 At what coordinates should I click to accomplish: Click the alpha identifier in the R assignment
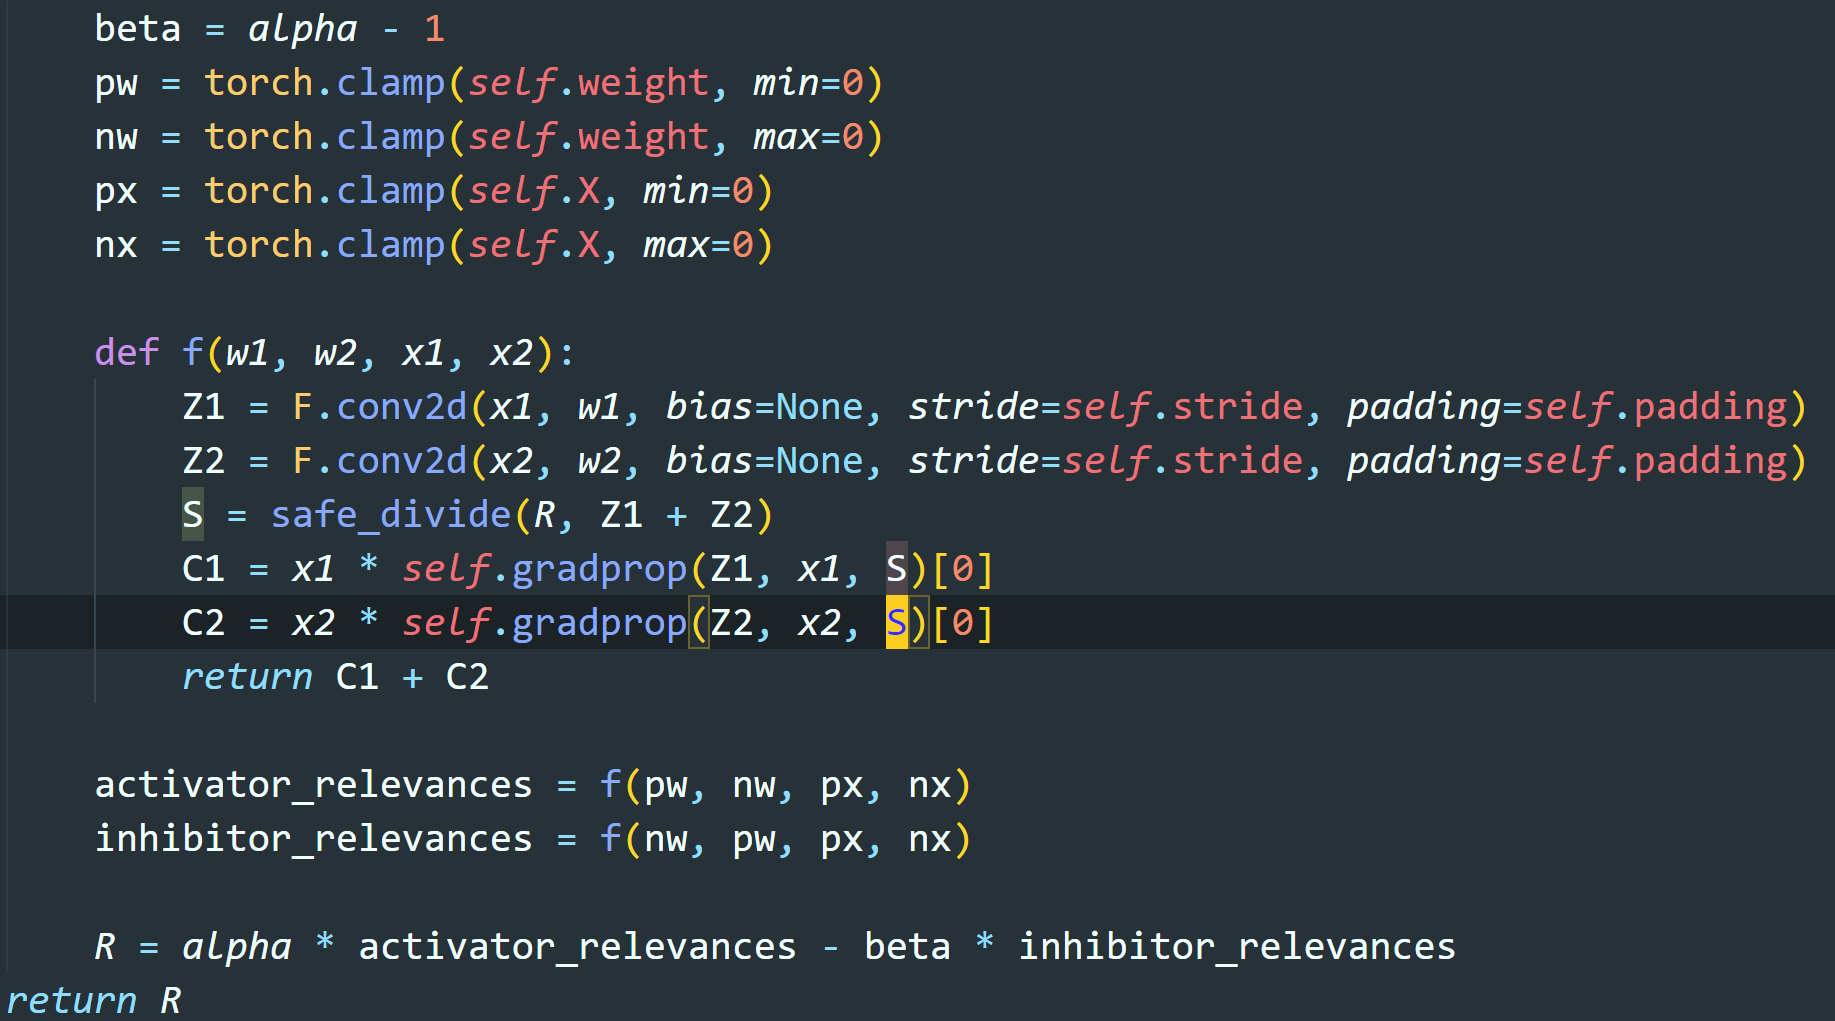coord(235,945)
